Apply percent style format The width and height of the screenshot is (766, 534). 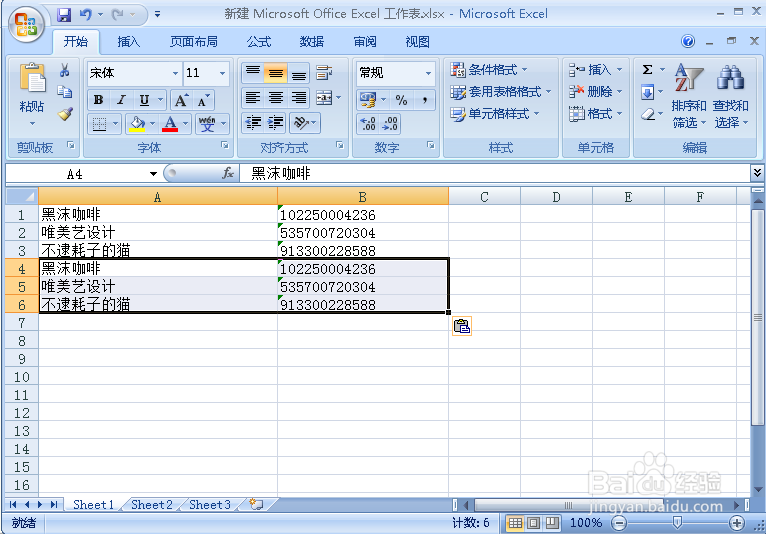[401, 100]
